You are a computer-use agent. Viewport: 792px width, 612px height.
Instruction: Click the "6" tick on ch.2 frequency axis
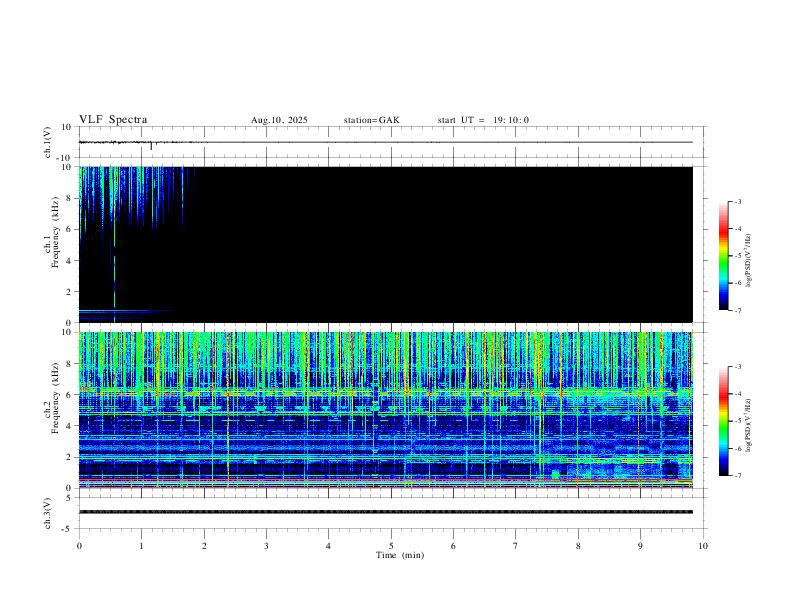coord(70,395)
